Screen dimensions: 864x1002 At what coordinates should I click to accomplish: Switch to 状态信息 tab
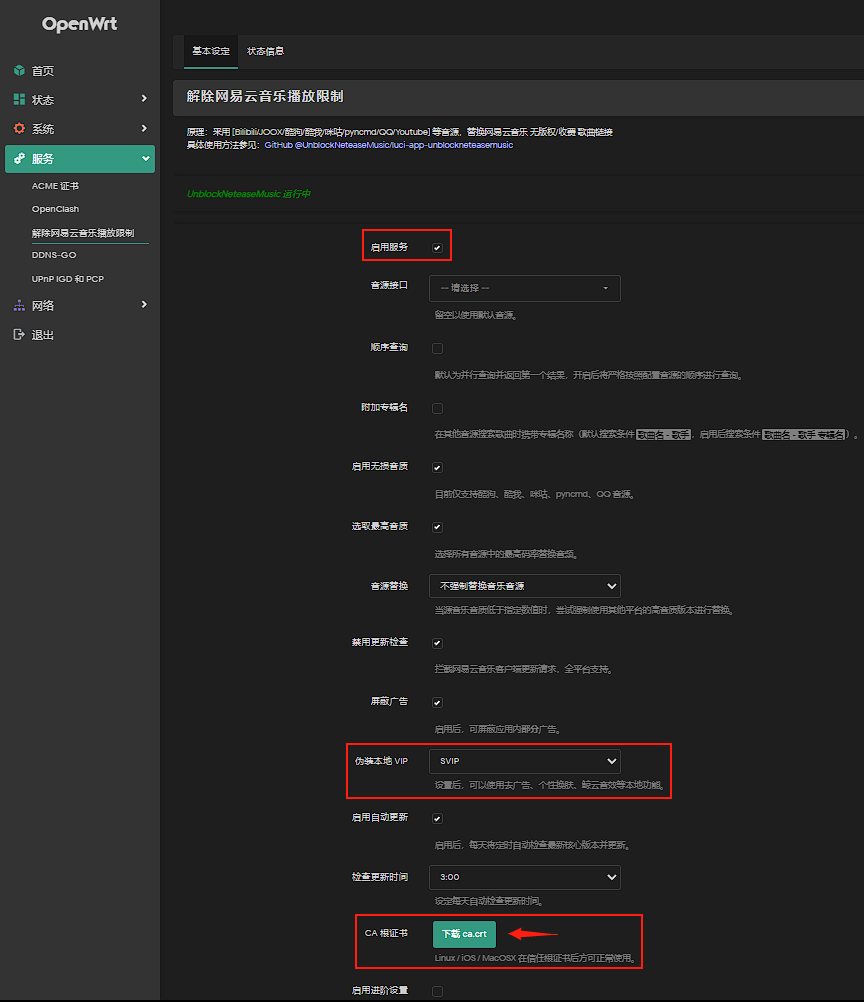[265, 51]
